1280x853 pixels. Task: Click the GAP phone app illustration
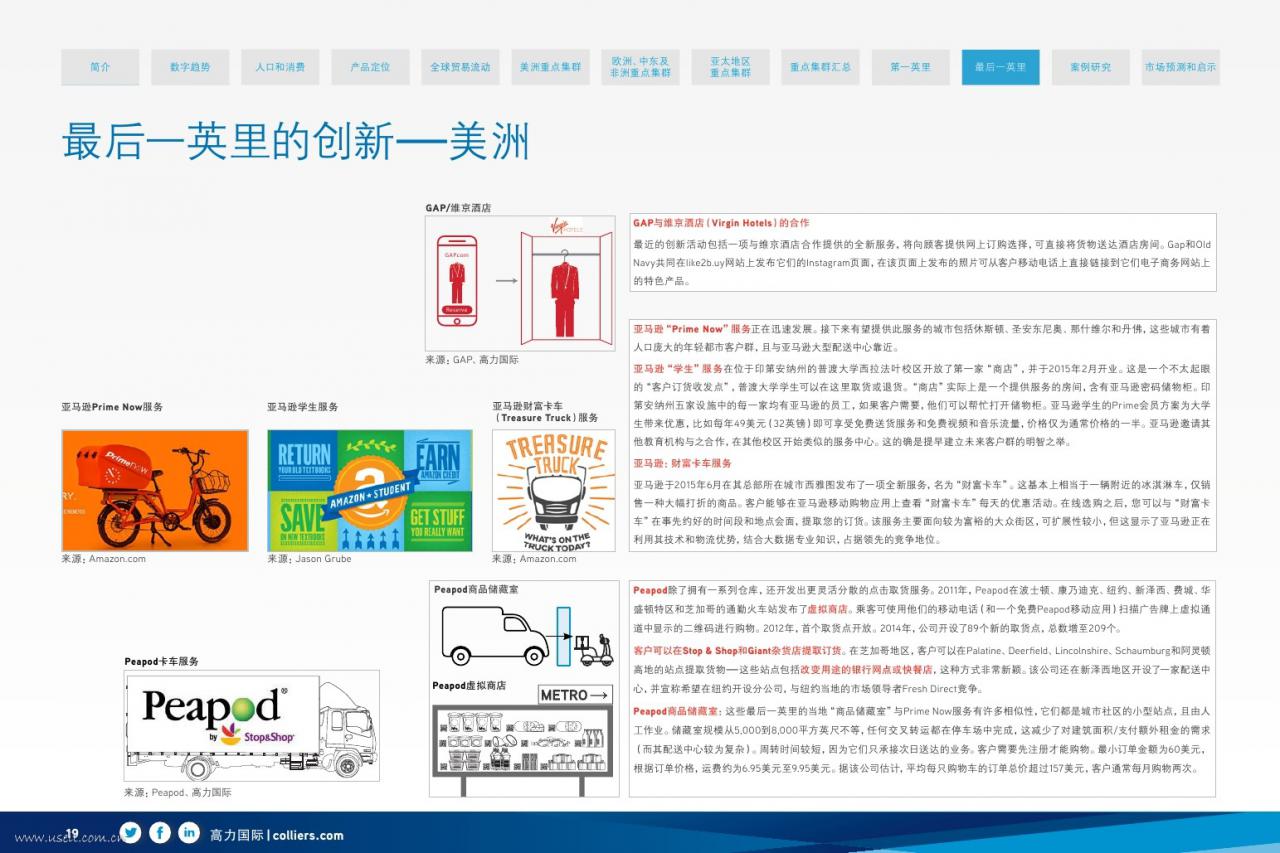457,280
